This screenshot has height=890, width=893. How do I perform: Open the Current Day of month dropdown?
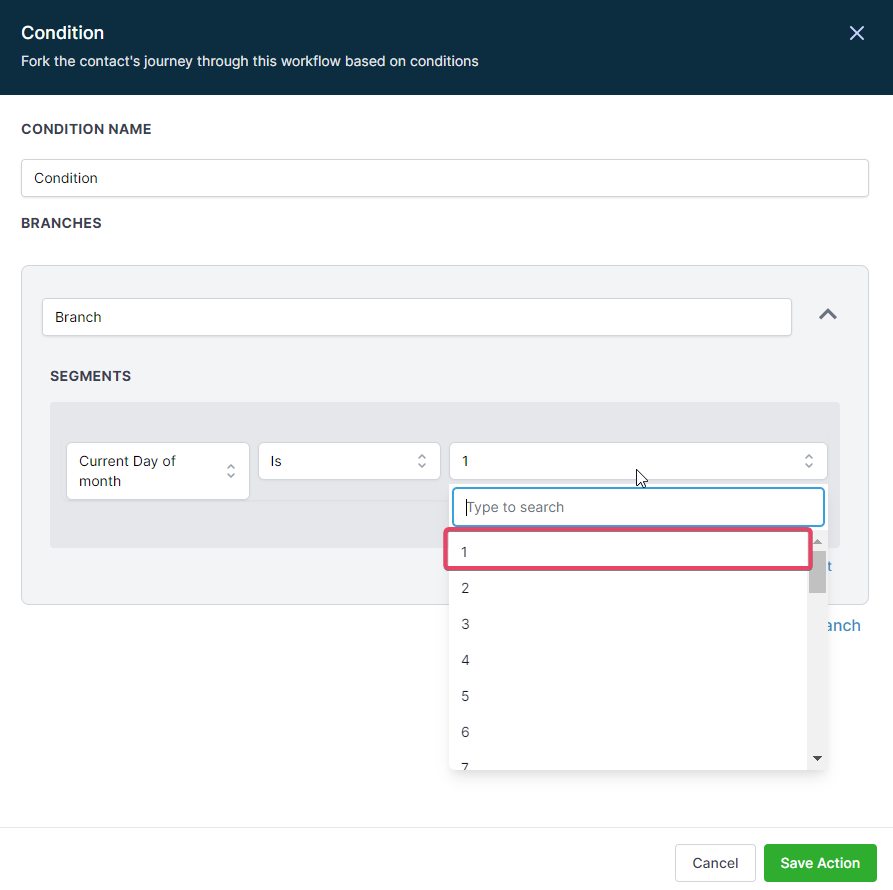157,471
